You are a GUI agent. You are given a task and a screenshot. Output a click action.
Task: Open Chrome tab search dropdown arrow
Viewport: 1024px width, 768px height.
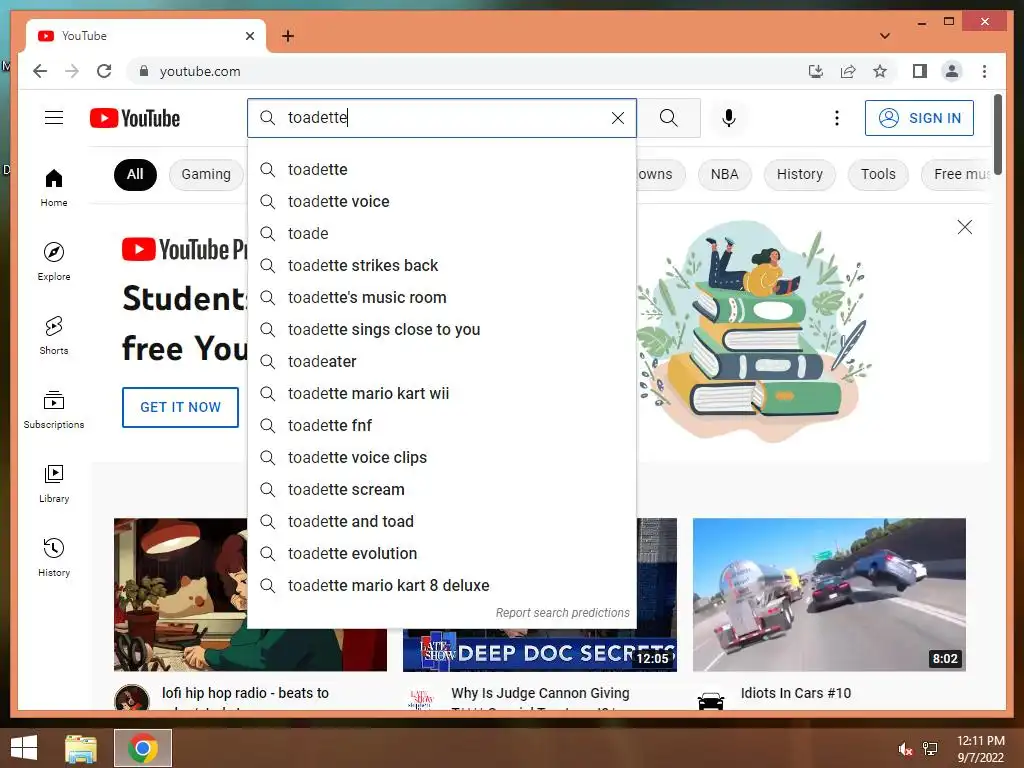tap(884, 36)
